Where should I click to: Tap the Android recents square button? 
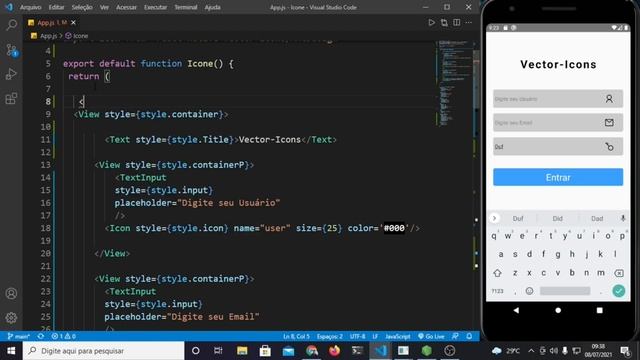[x=600, y=310]
